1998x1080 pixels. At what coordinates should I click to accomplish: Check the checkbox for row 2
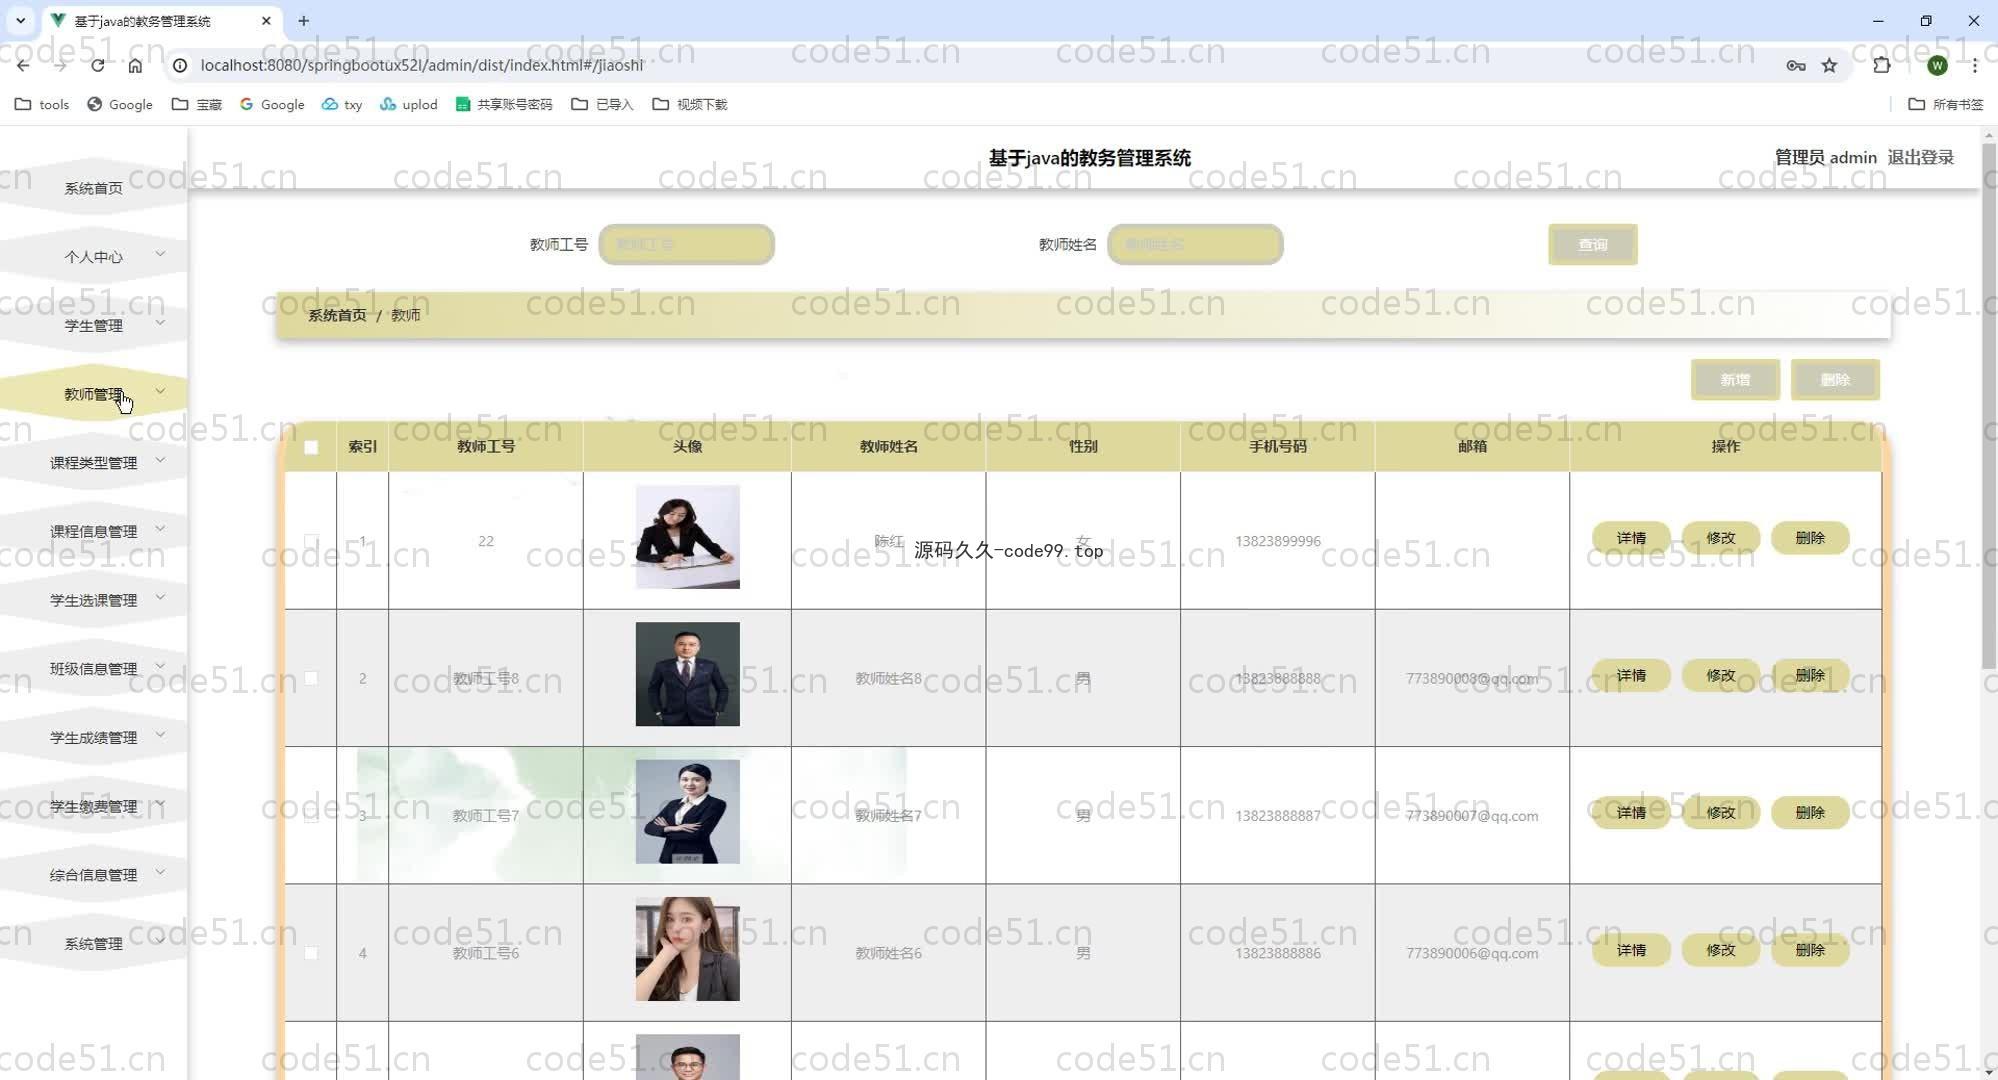(x=311, y=678)
